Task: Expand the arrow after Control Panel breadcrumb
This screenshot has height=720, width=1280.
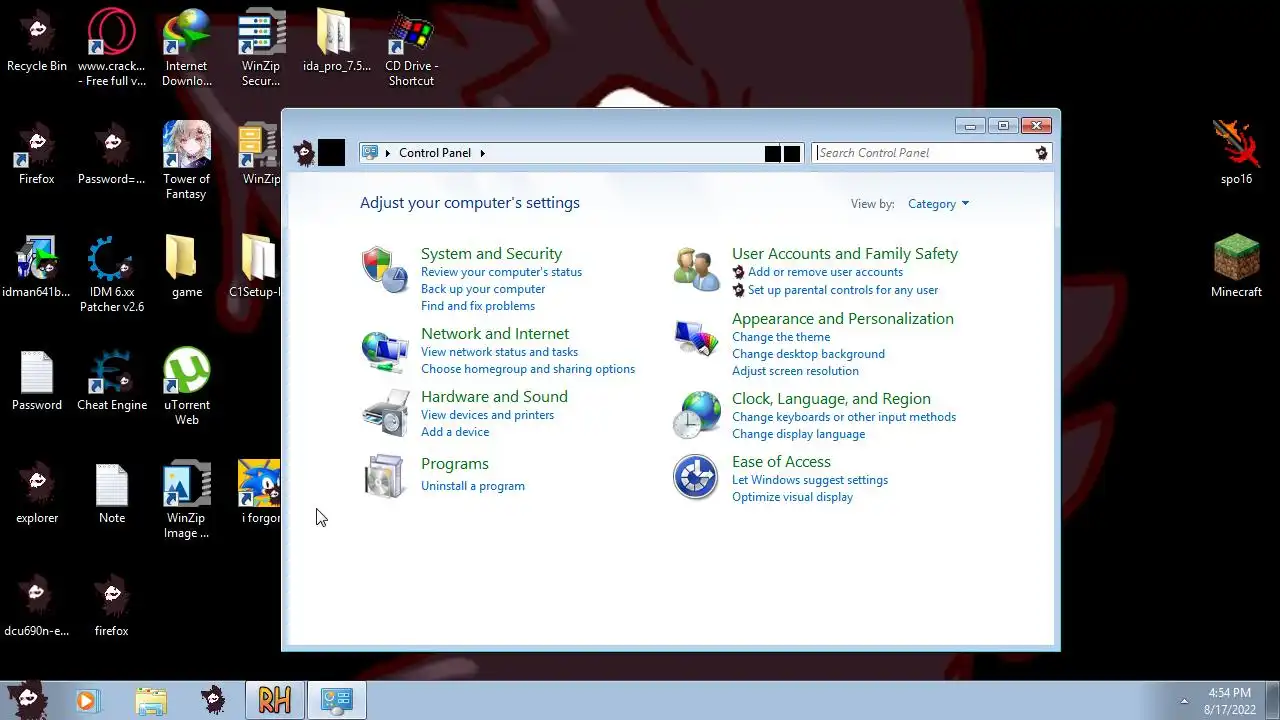Action: 482,153
